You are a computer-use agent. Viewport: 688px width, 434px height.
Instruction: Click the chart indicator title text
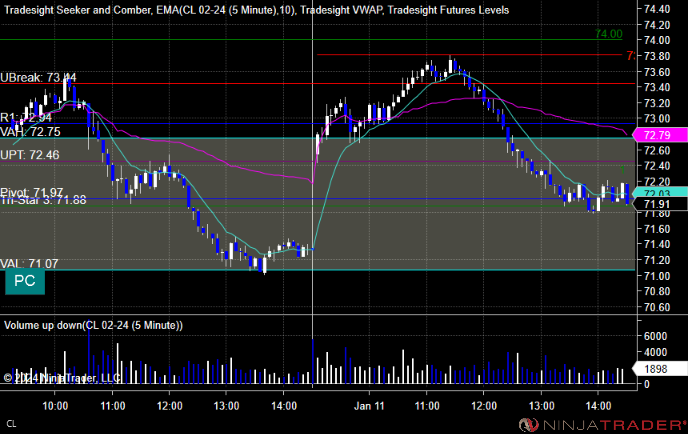pyautogui.click(x=256, y=10)
